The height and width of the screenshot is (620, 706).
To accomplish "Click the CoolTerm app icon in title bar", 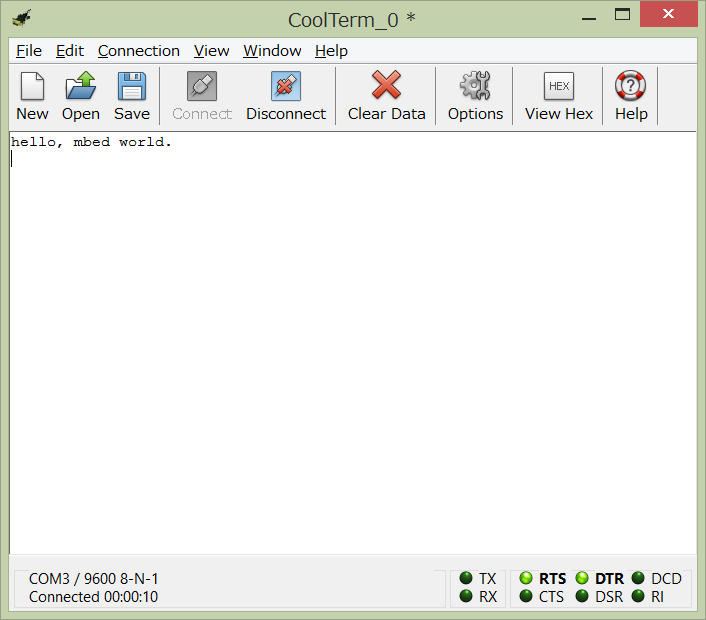I will tap(22, 18).
